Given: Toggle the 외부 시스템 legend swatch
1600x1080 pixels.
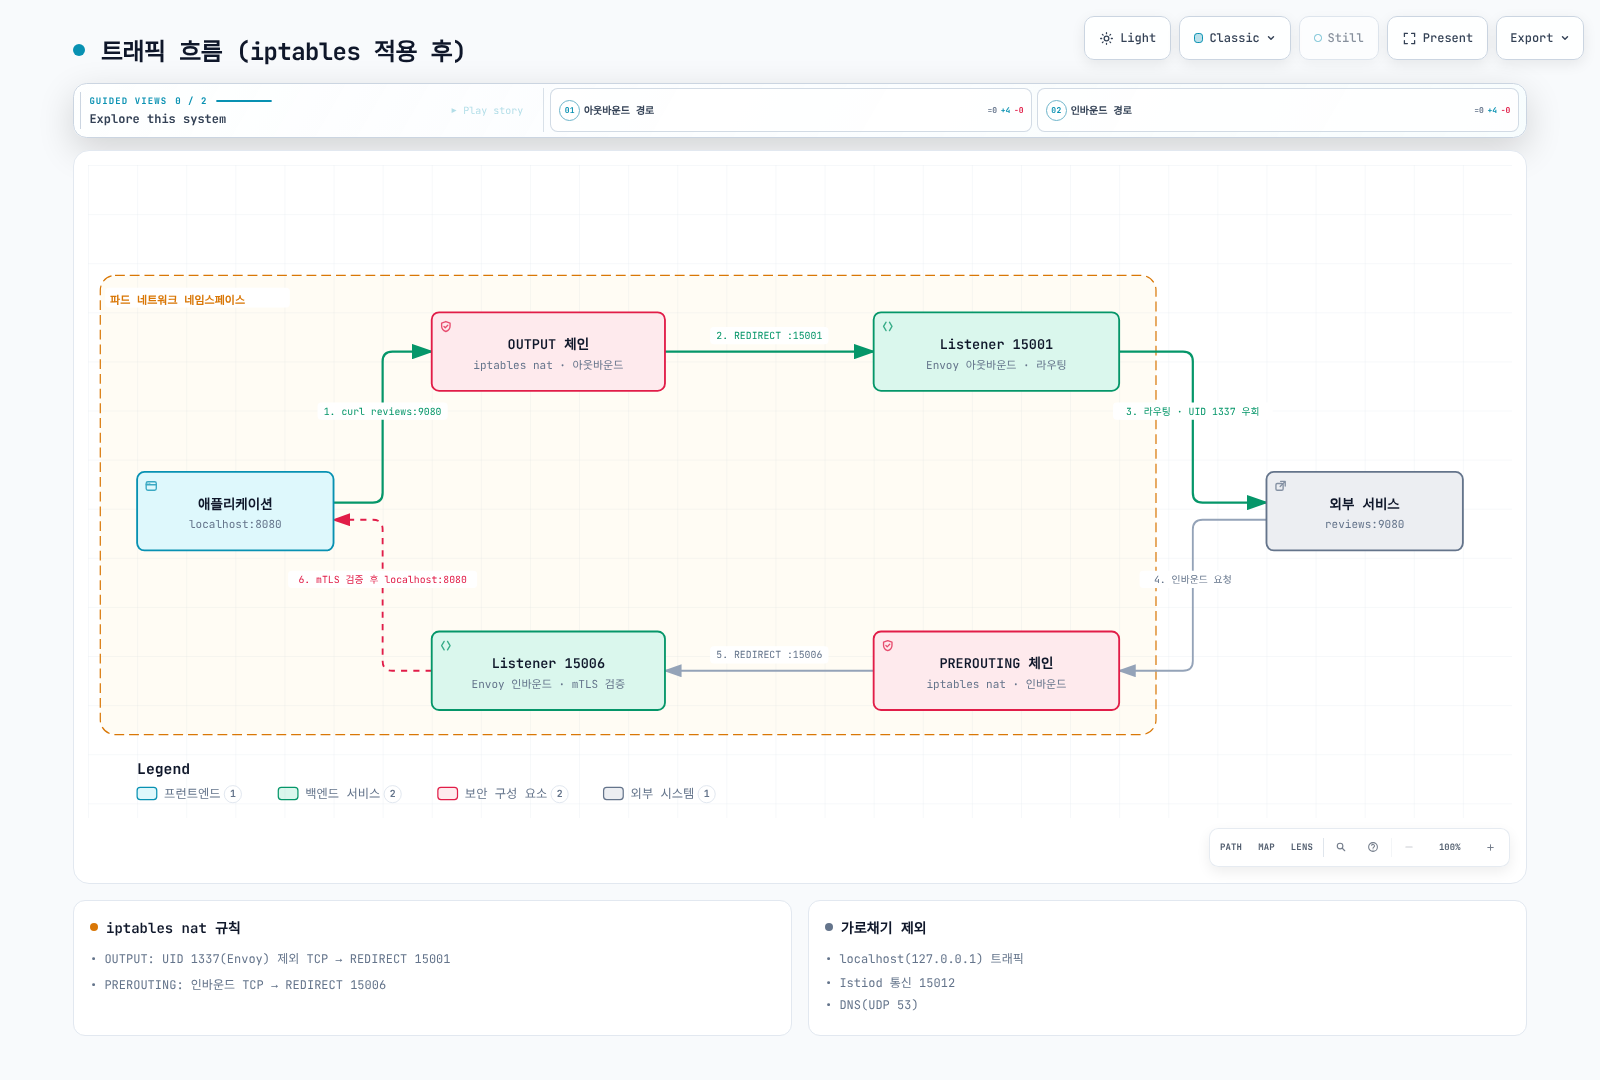Looking at the screenshot, I should click(613, 794).
